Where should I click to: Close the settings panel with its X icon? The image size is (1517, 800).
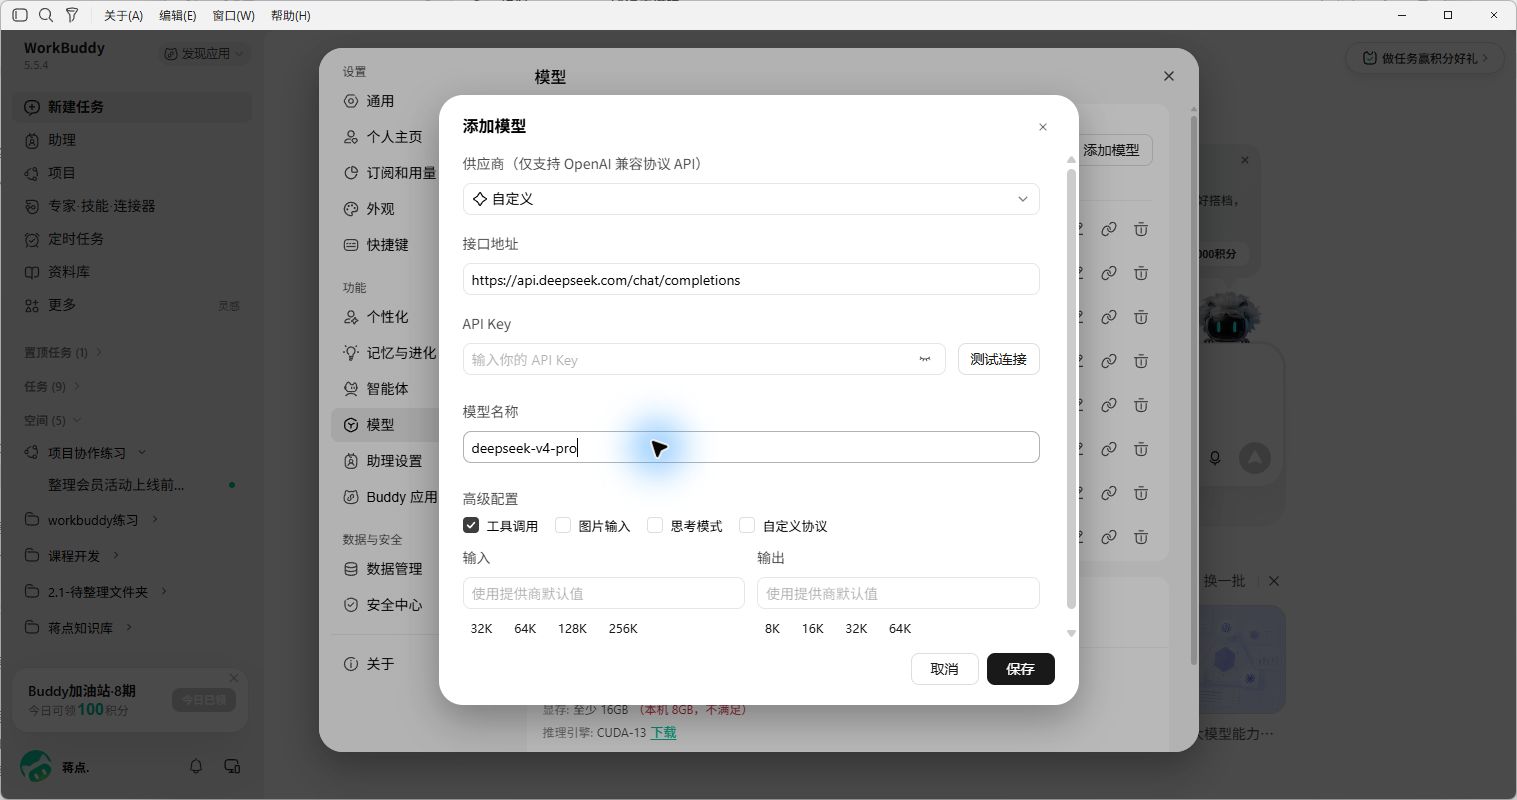tap(1169, 76)
